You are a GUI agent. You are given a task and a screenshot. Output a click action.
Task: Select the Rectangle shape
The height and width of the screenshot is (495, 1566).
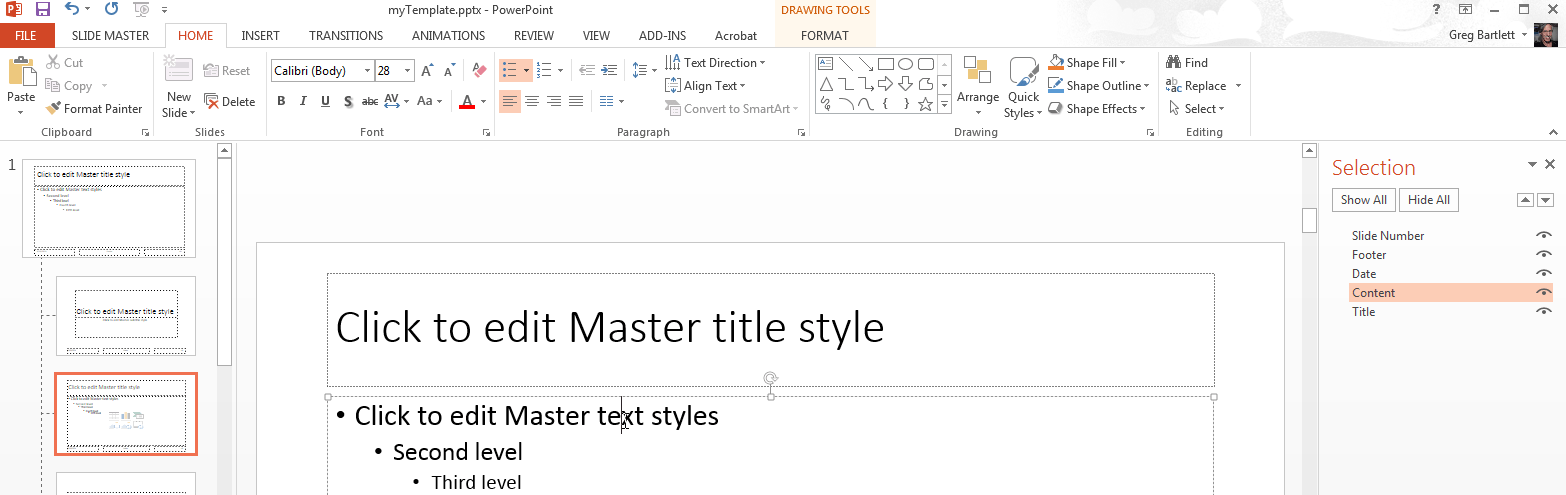pyautogui.click(x=885, y=64)
